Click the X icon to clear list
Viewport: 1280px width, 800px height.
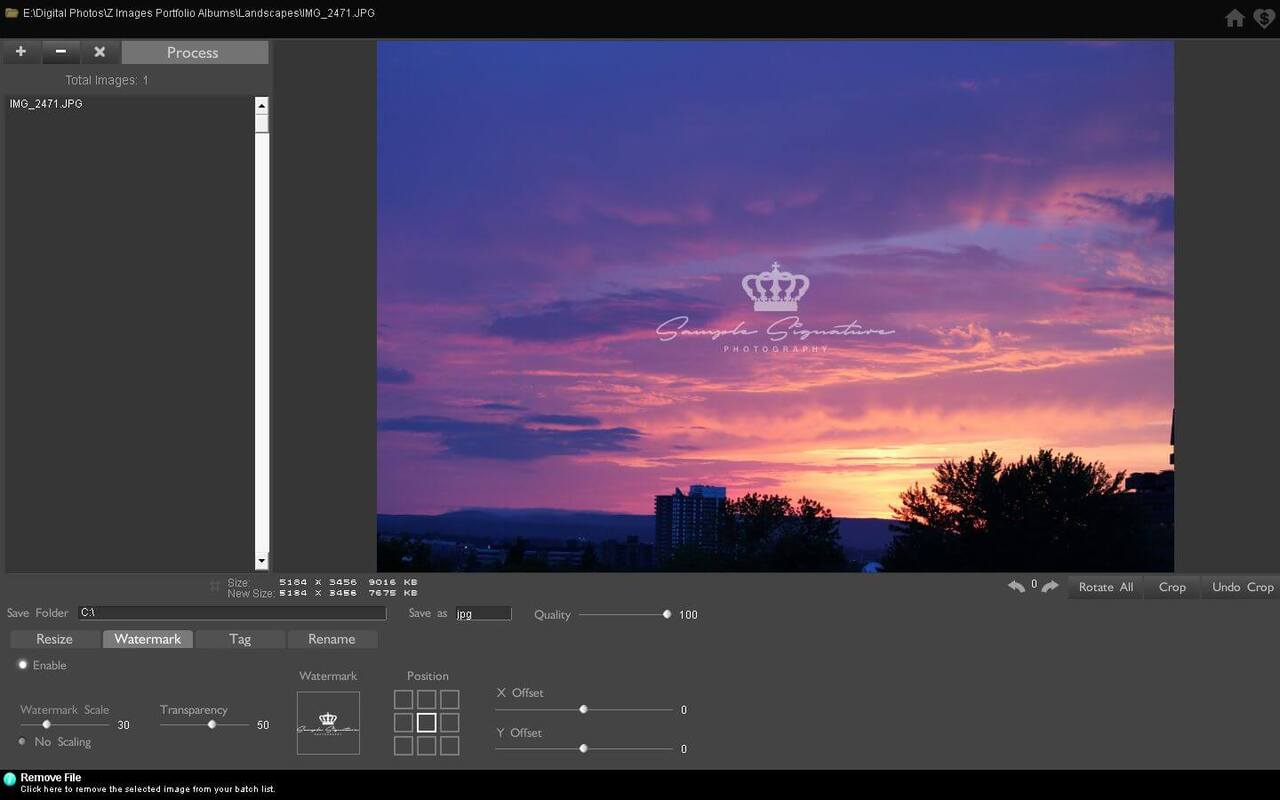pyautogui.click(x=99, y=52)
